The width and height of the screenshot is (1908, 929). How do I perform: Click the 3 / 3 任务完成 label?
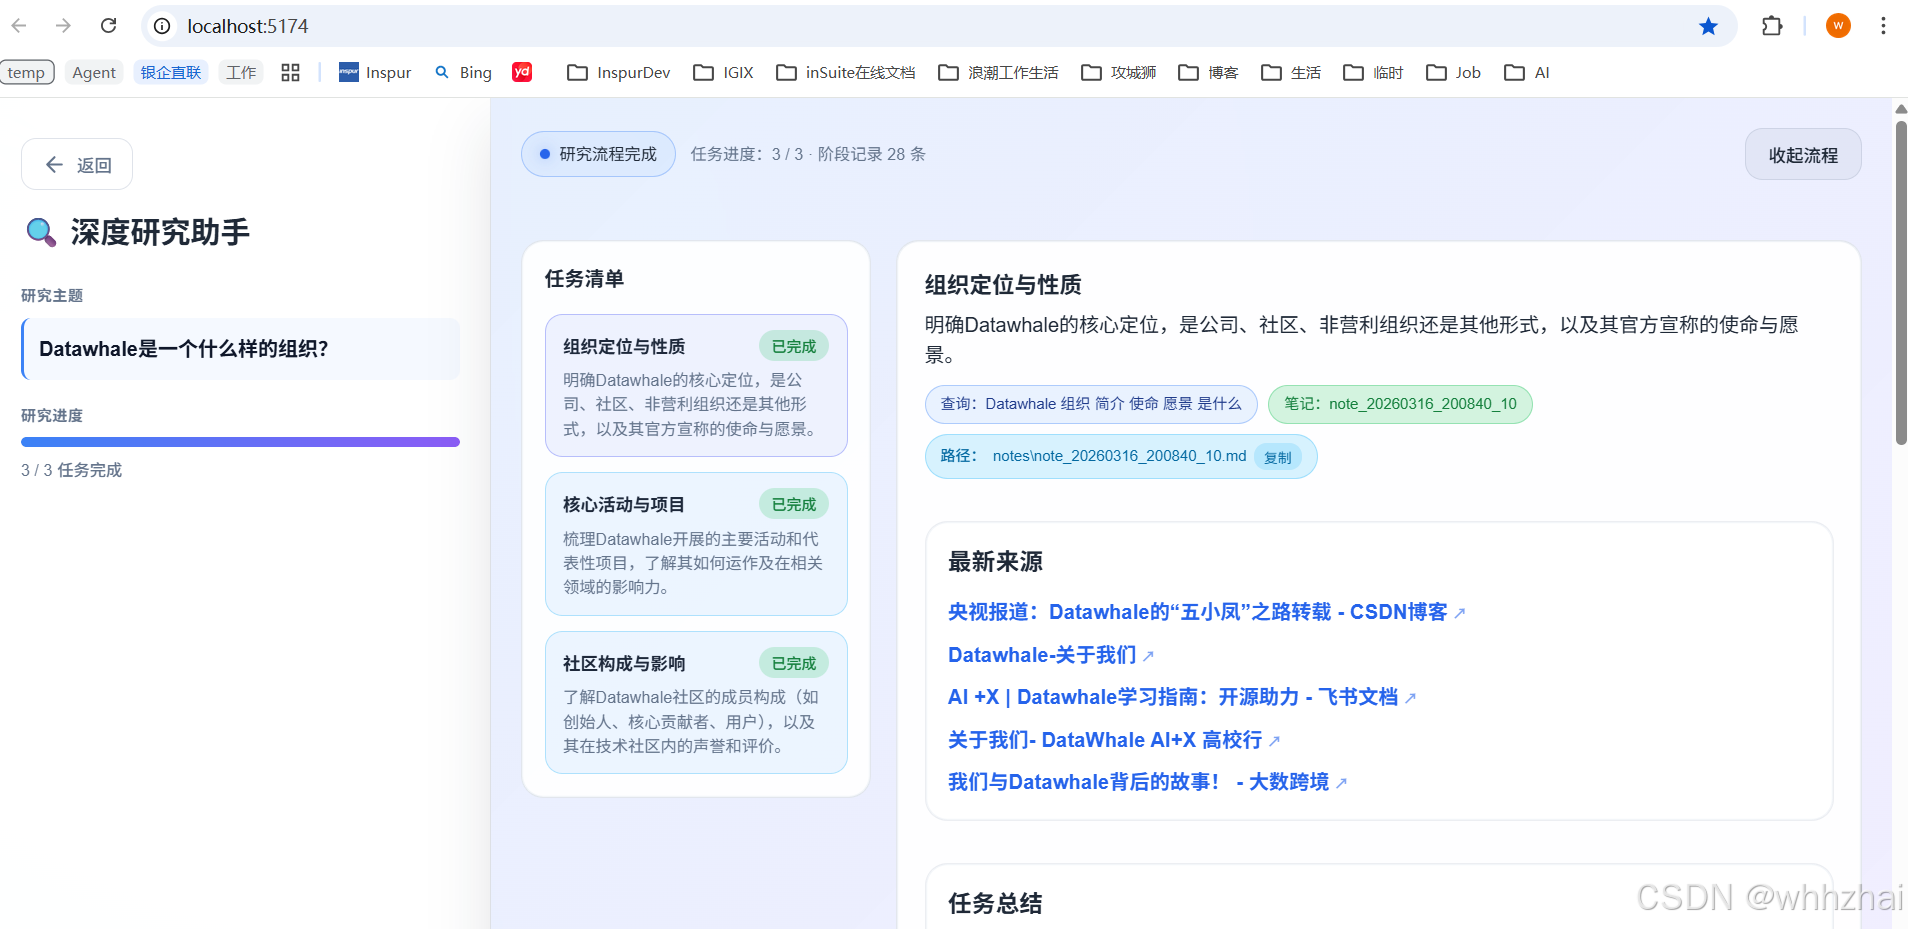71,470
